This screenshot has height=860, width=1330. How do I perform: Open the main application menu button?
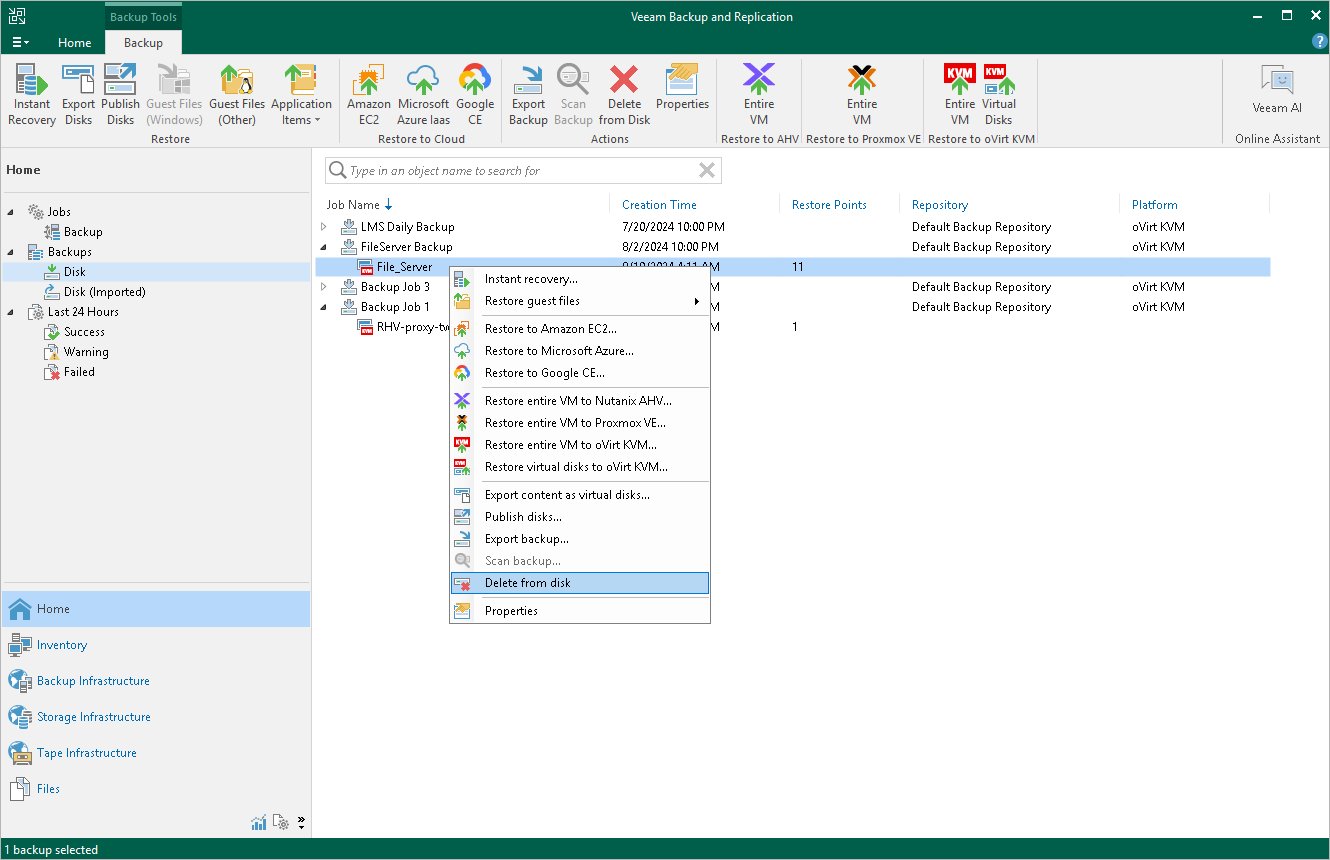(20, 43)
